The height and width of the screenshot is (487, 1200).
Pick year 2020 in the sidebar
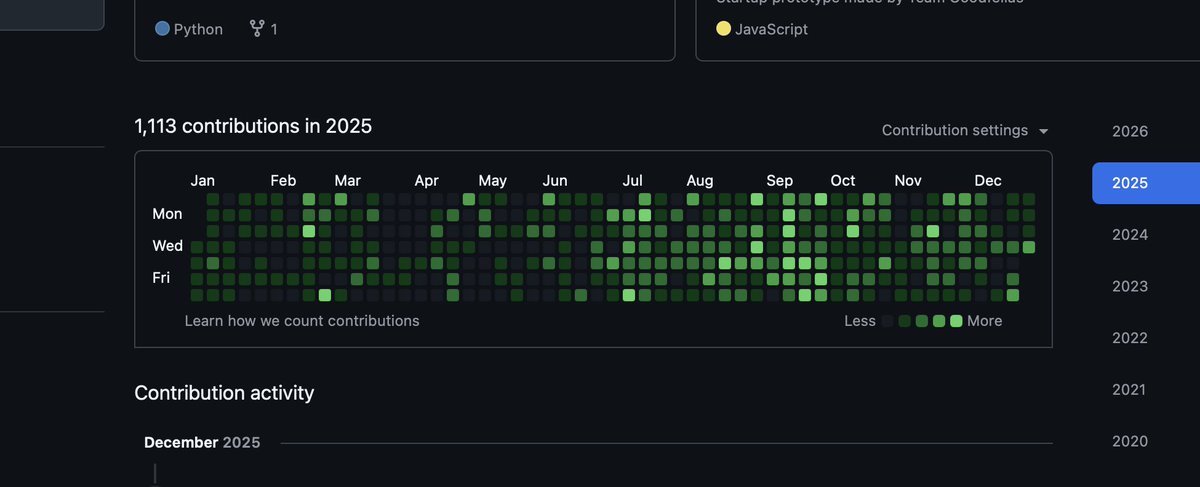1130,442
